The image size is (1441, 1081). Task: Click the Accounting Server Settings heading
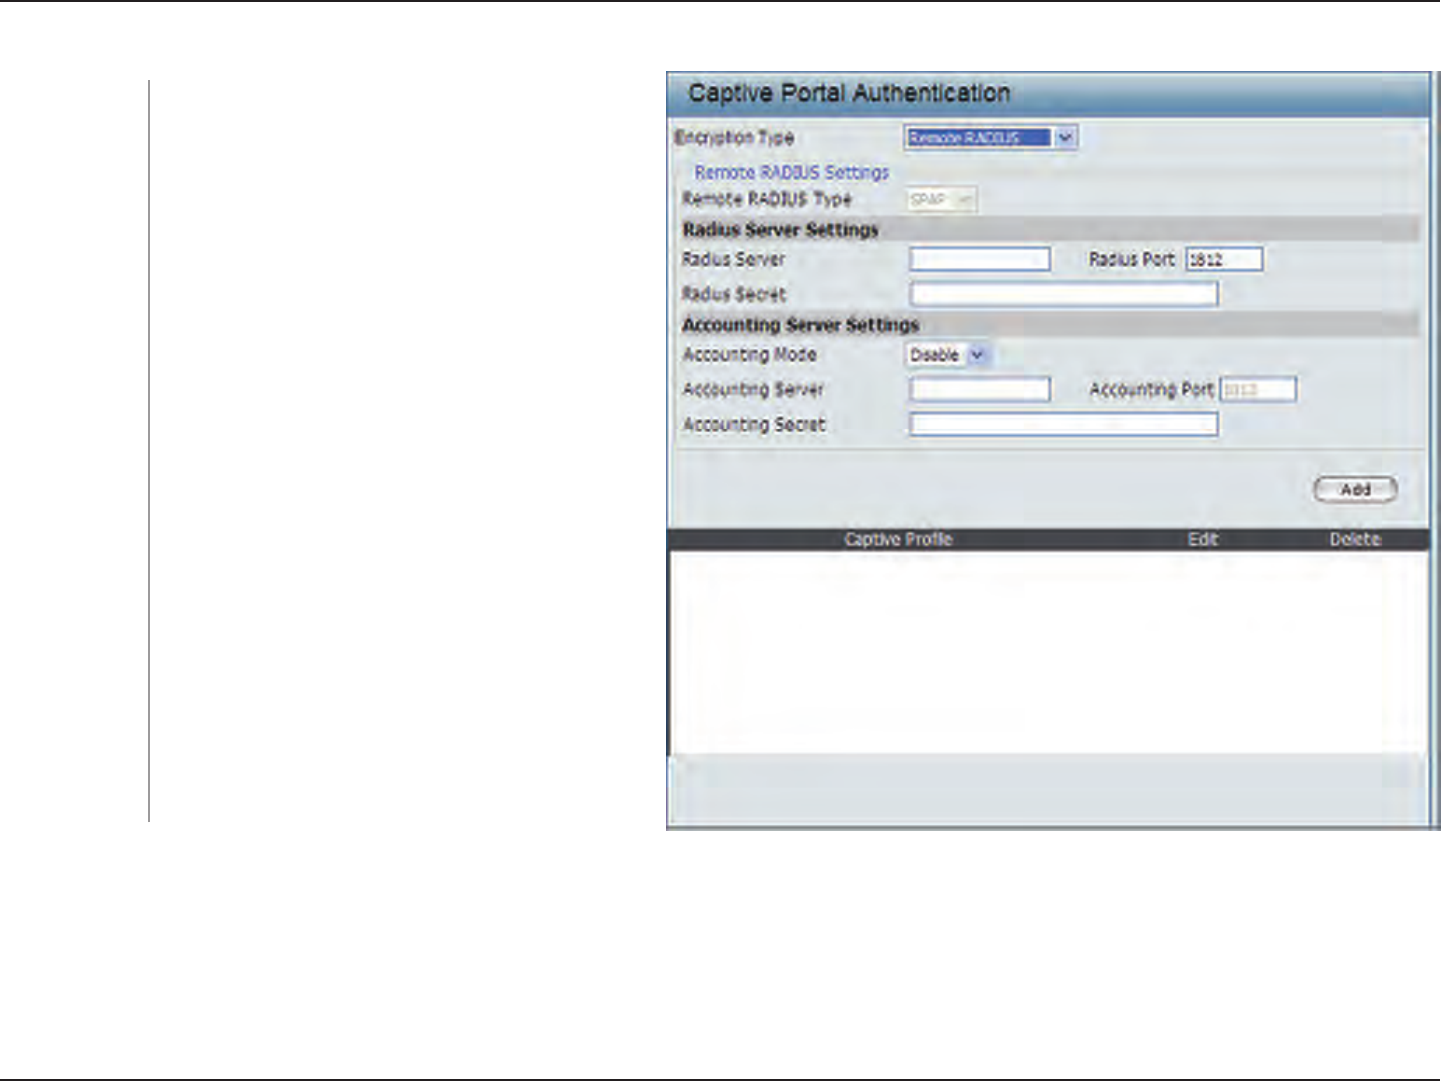pos(800,325)
